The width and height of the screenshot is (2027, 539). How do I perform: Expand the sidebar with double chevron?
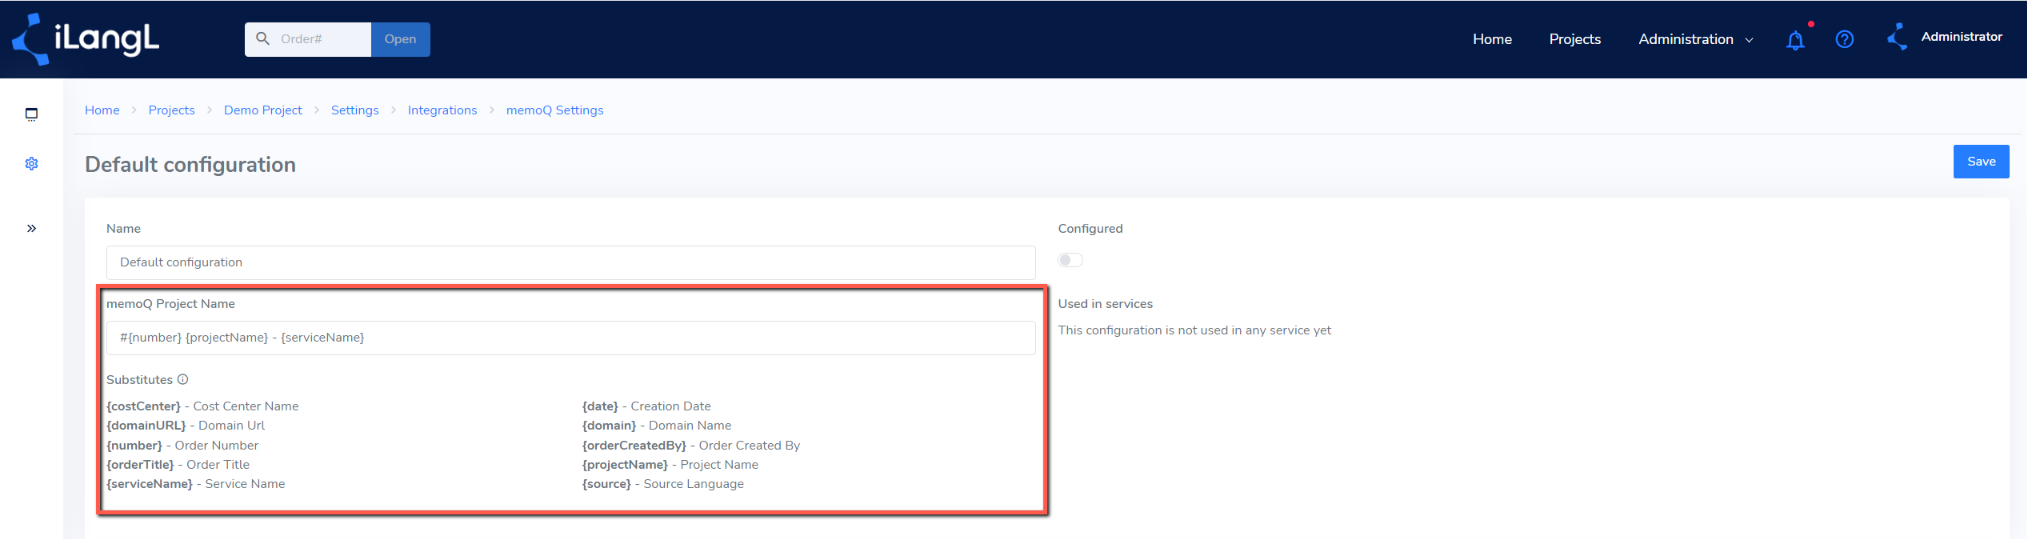pyautogui.click(x=32, y=228)
